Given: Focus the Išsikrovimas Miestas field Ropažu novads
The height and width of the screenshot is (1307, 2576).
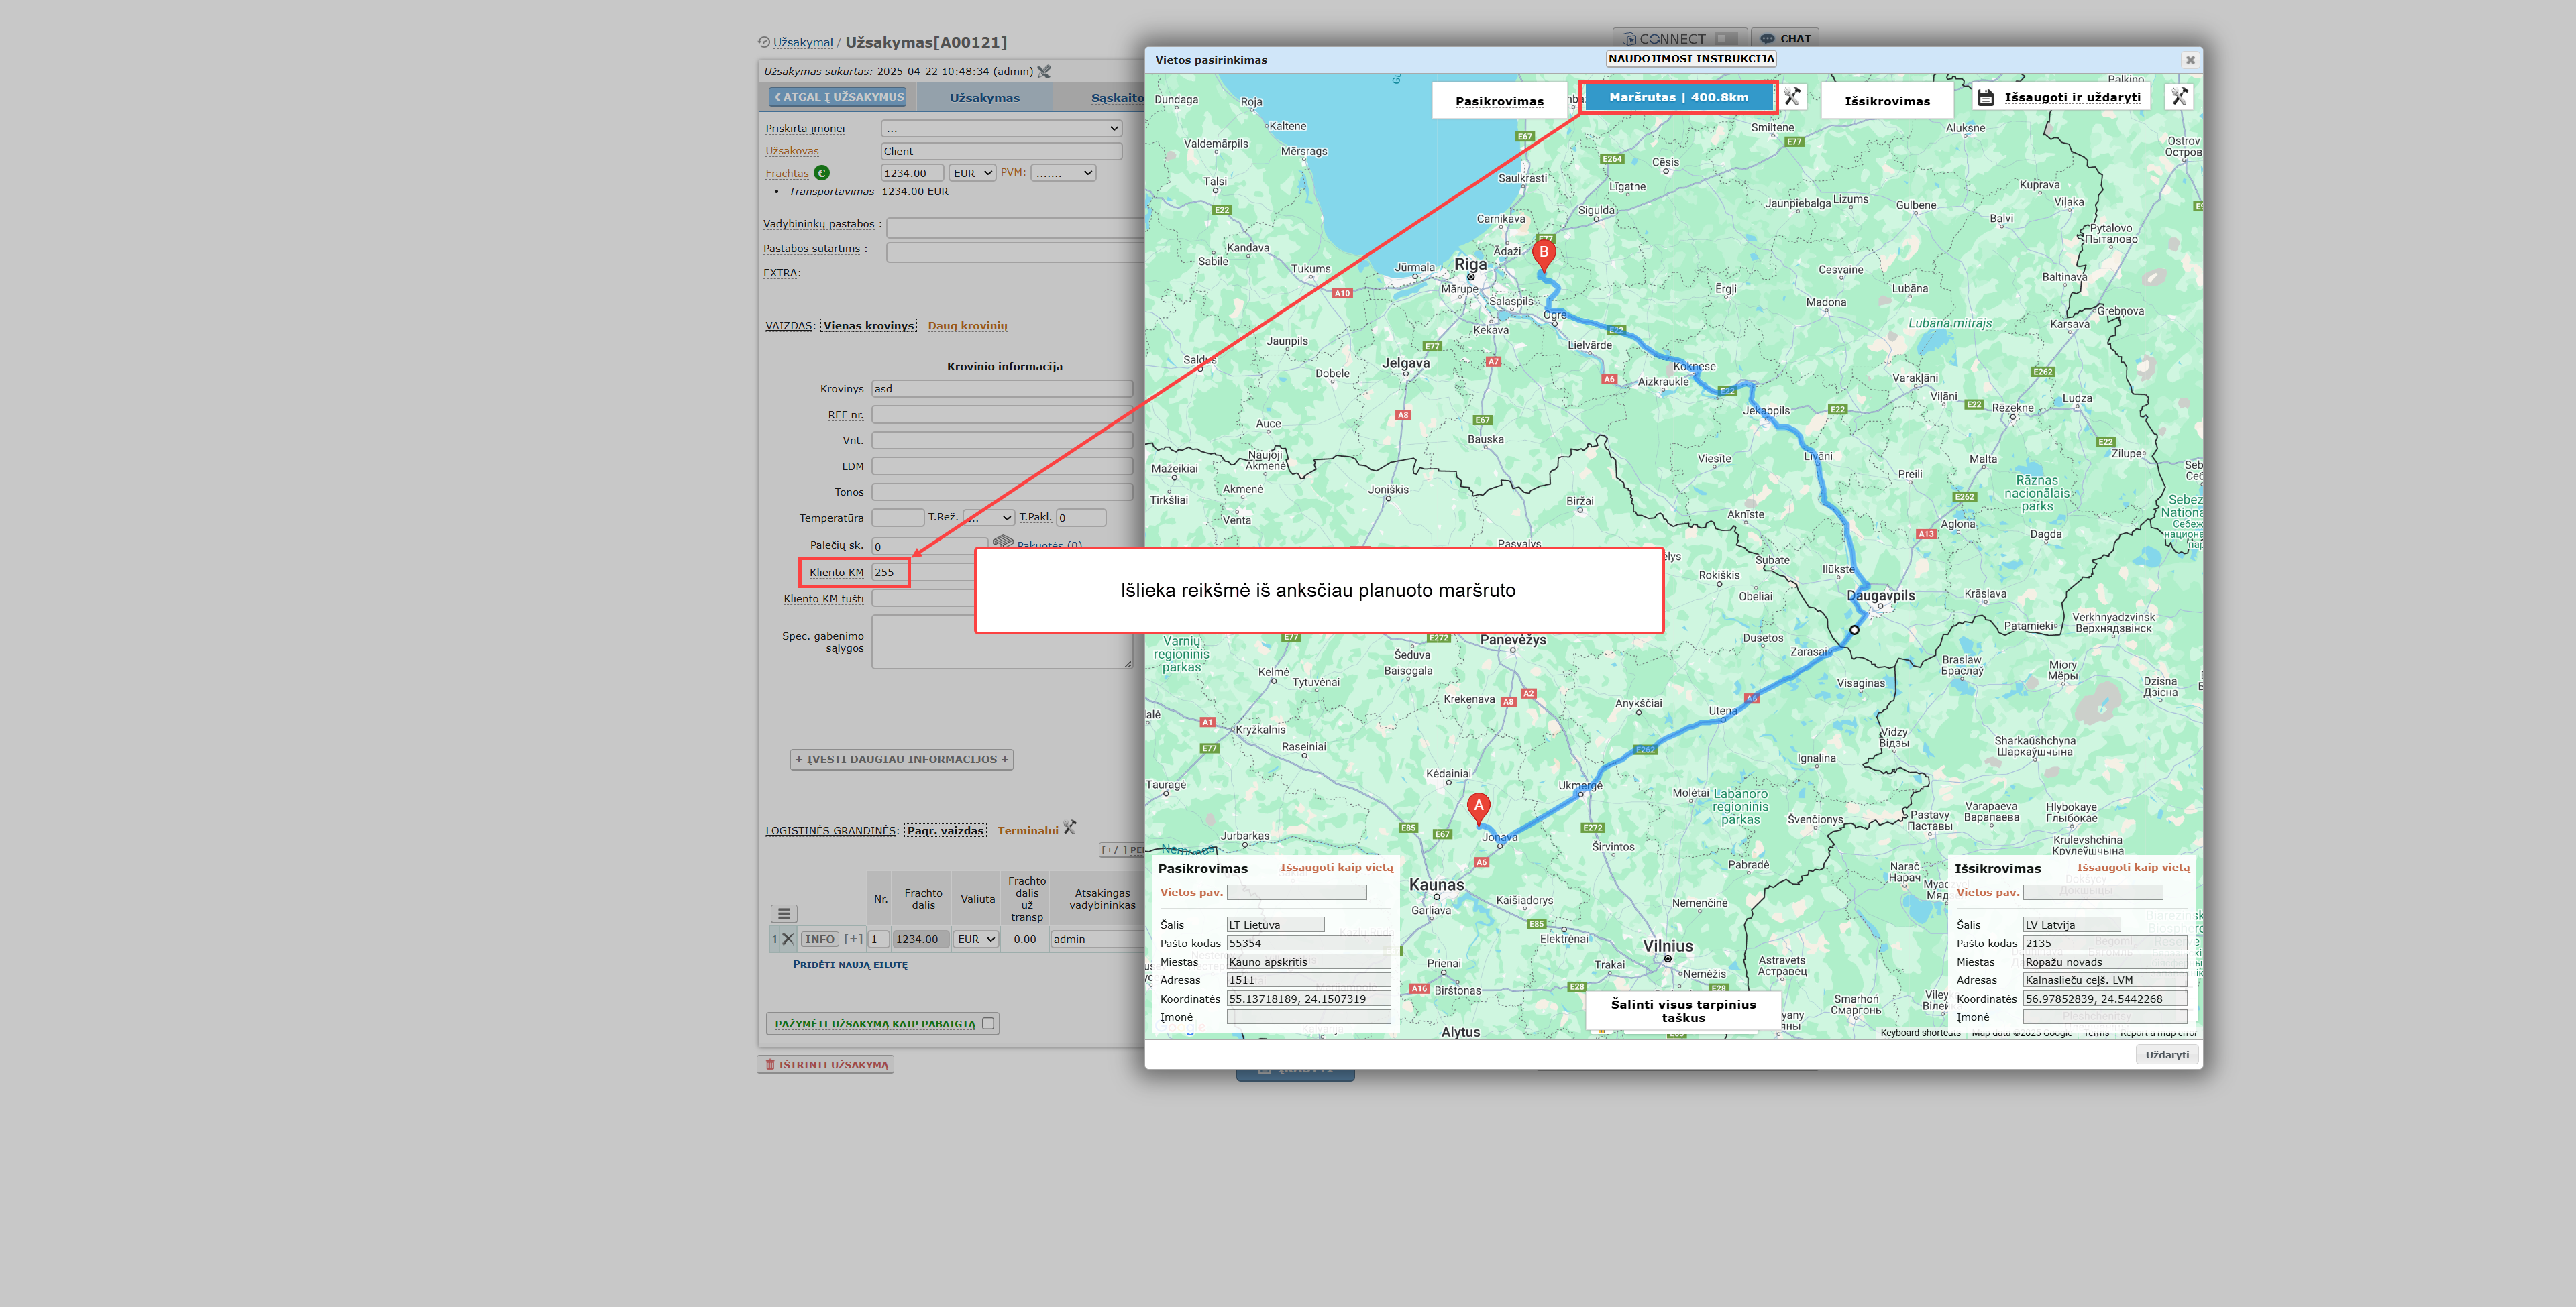Looking at the screenshot, I should pos(2105,962).
